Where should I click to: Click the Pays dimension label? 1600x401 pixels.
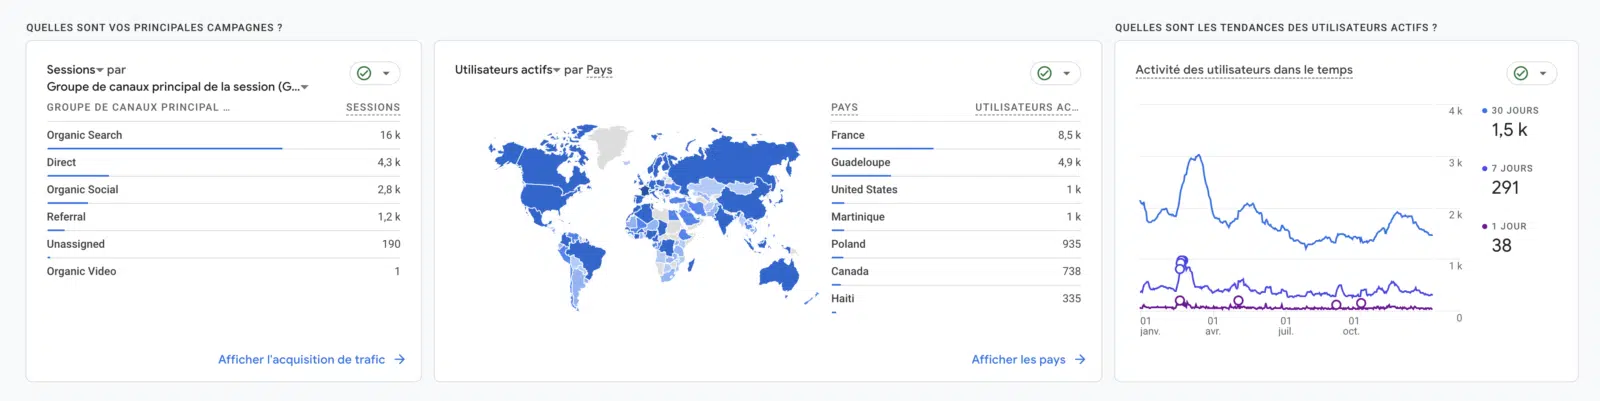tap(599, 70)
